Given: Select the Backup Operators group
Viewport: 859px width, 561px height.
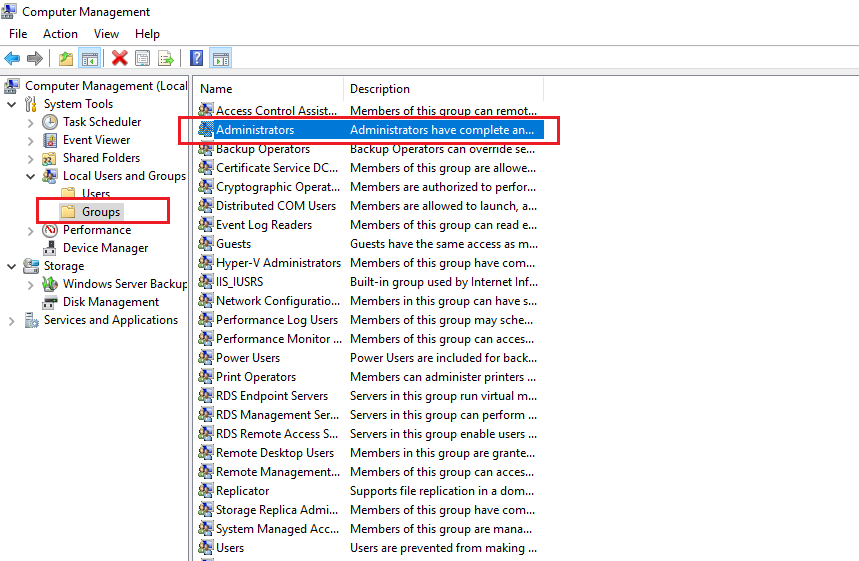Looking at the screenshot, I should point(263,149).
